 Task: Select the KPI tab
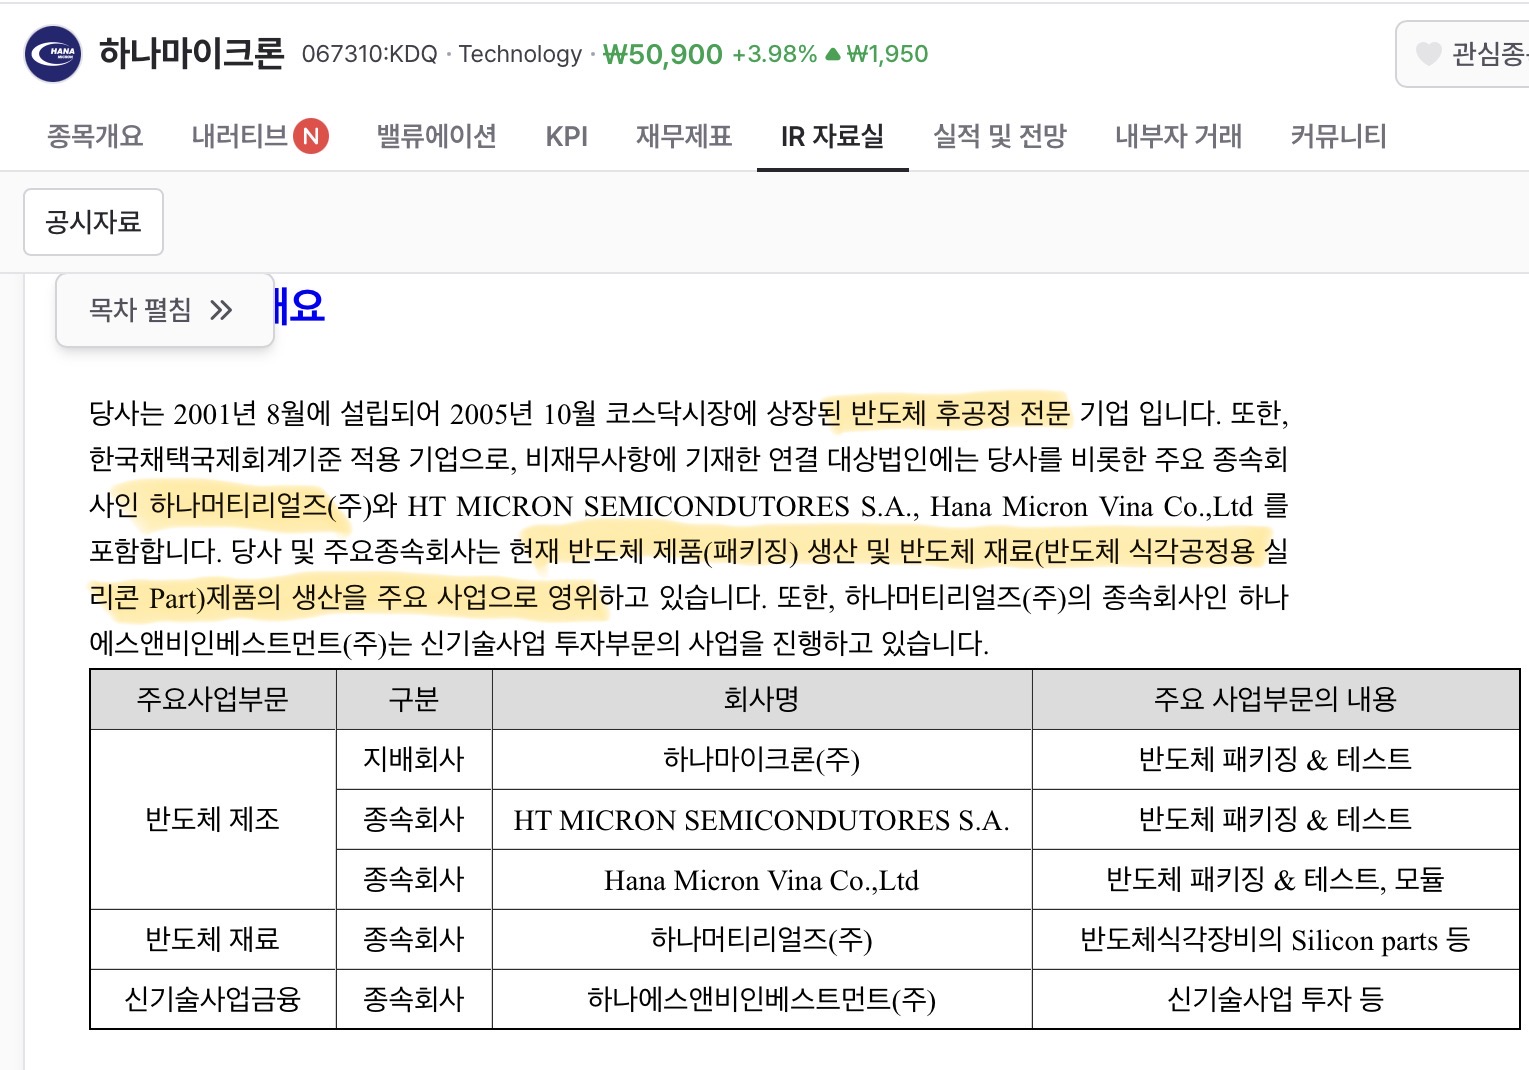point(567,136)
